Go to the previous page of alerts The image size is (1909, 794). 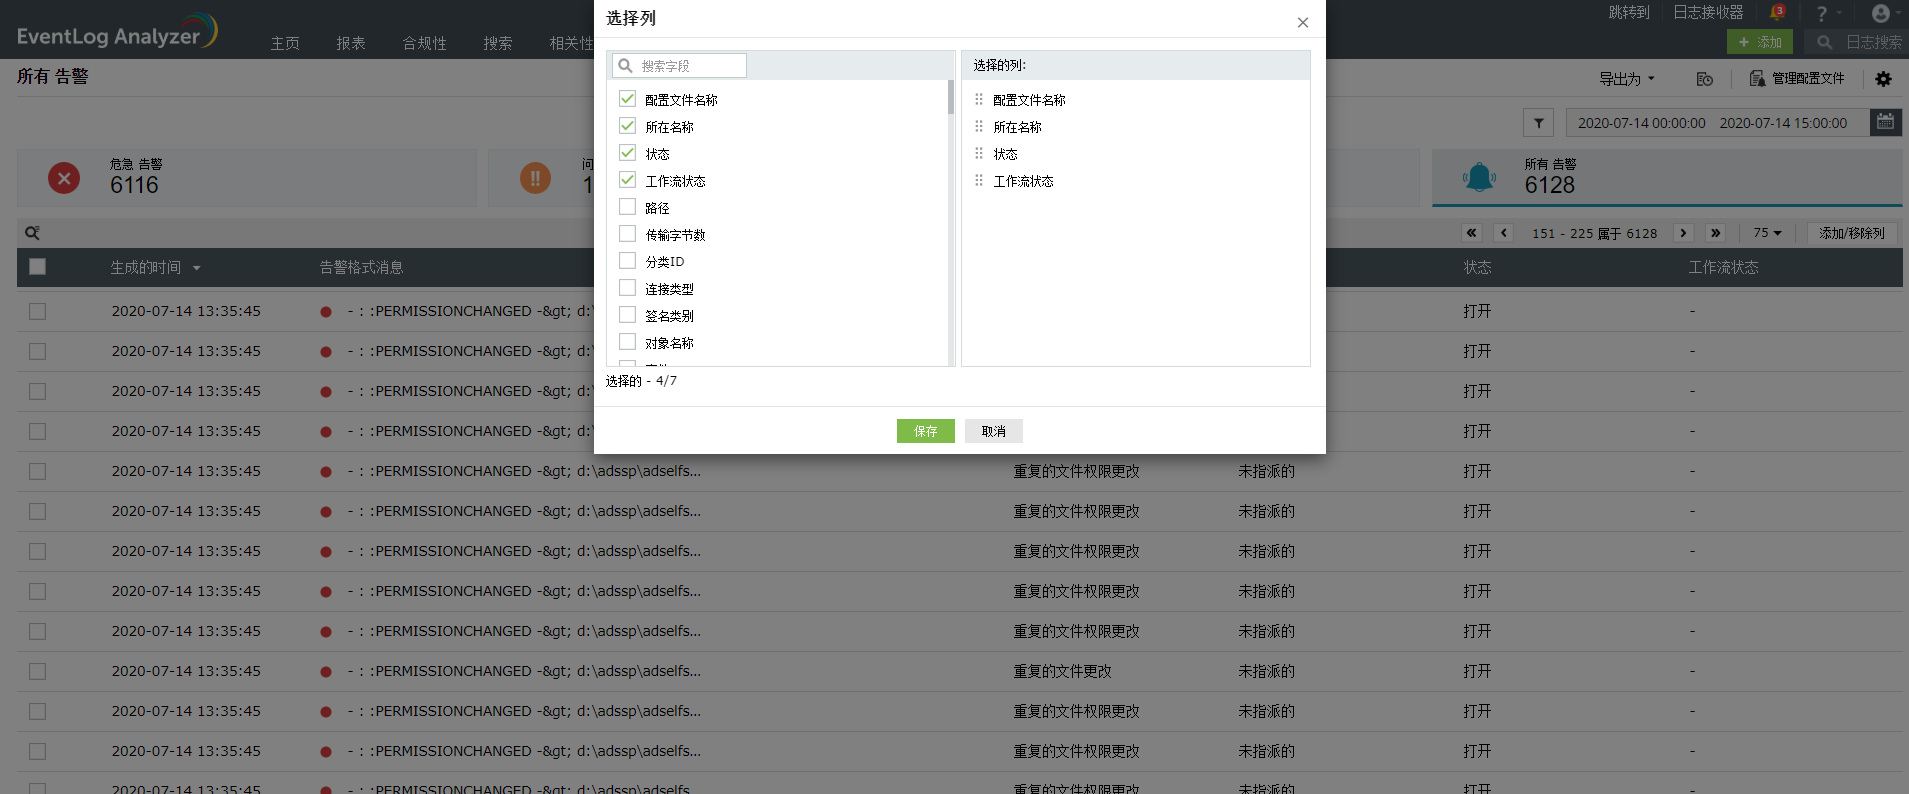tap(1503, 233)
